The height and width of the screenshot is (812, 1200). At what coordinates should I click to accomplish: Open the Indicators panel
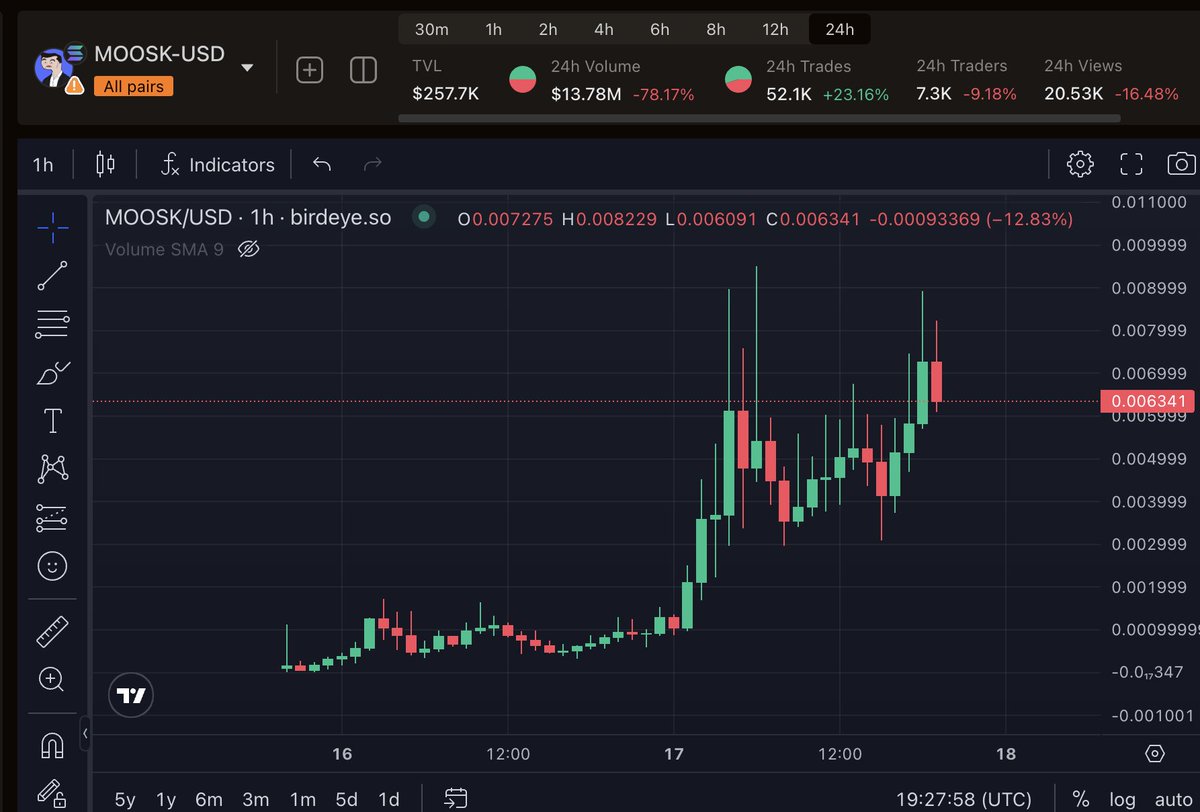pos(217,165)
